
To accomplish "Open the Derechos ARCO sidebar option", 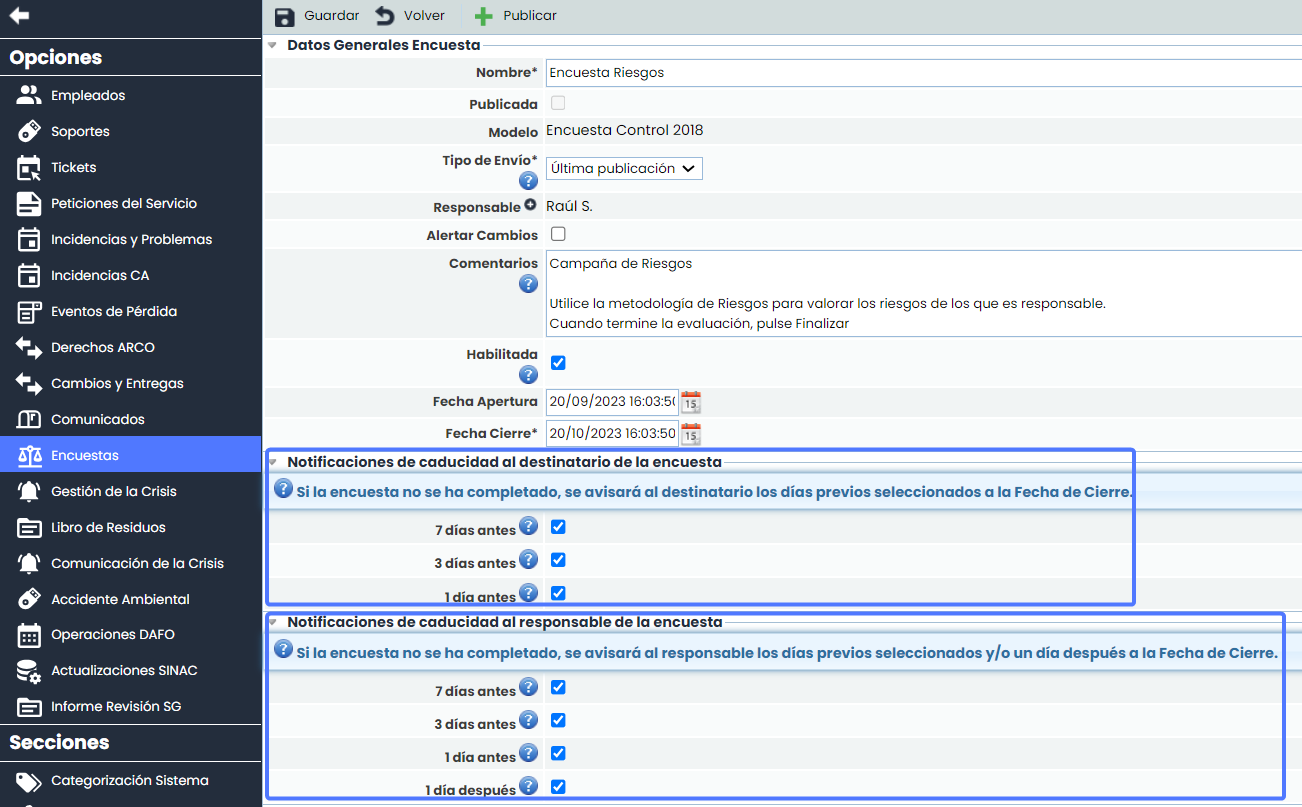I will (103, 347).
